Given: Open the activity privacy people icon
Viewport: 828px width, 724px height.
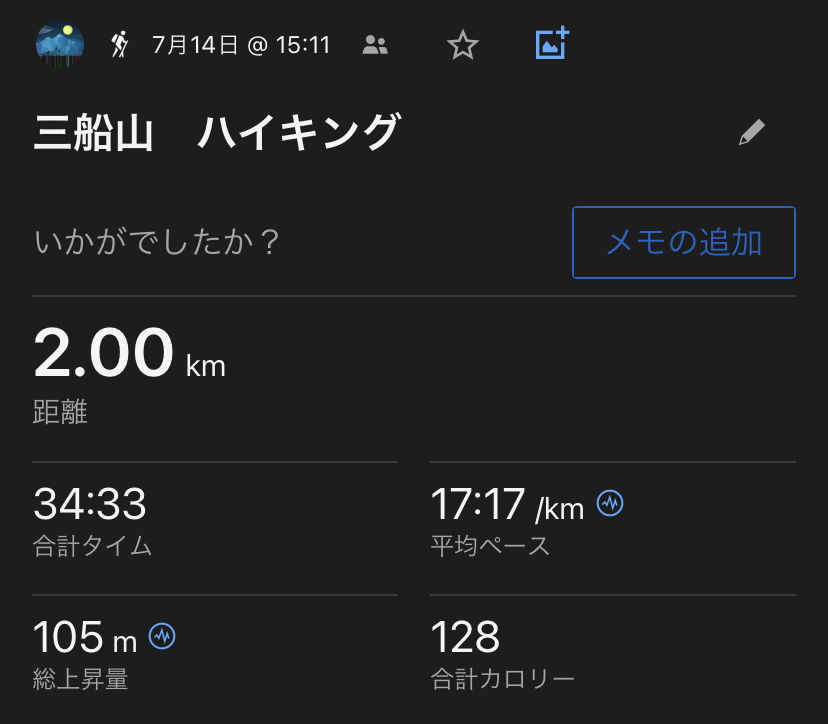Looking at the screenshot, I should (375, 44).
